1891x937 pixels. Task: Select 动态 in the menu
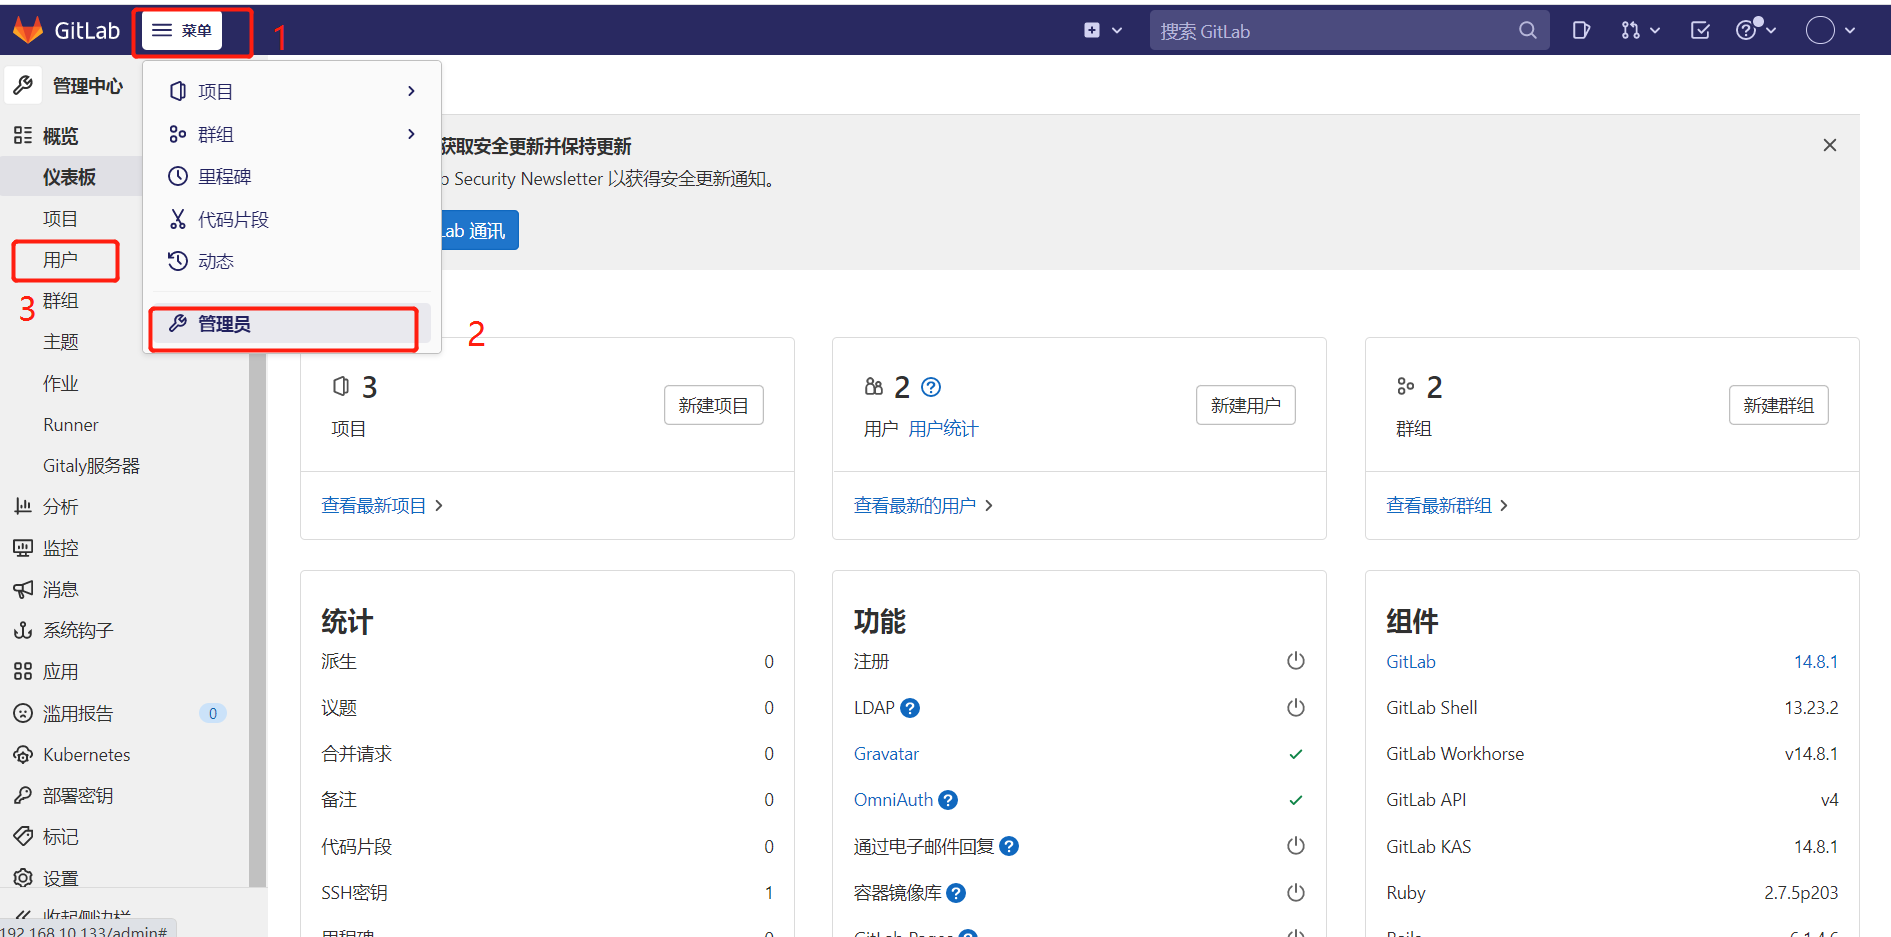coord(292,261)
